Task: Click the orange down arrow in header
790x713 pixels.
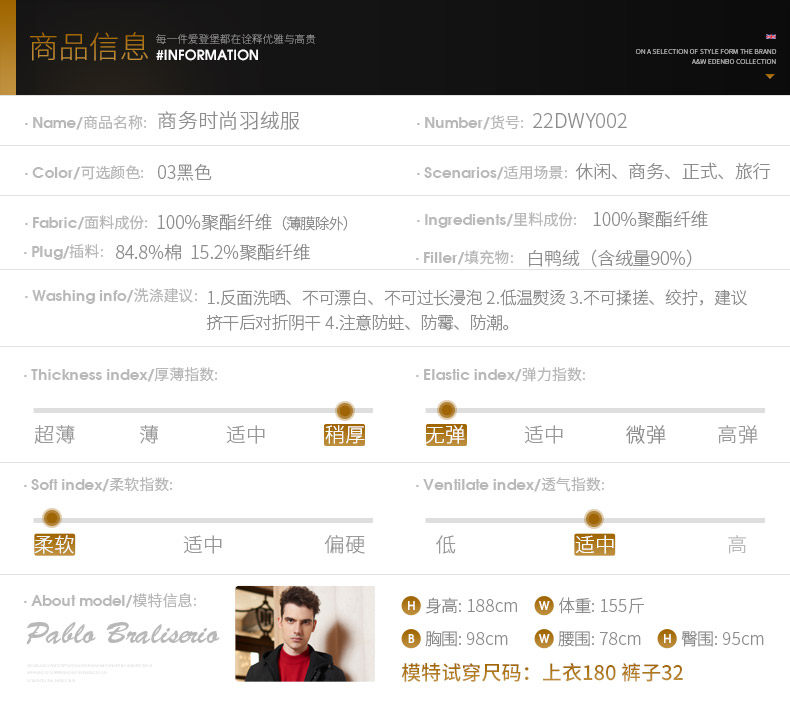Action: 770,77
